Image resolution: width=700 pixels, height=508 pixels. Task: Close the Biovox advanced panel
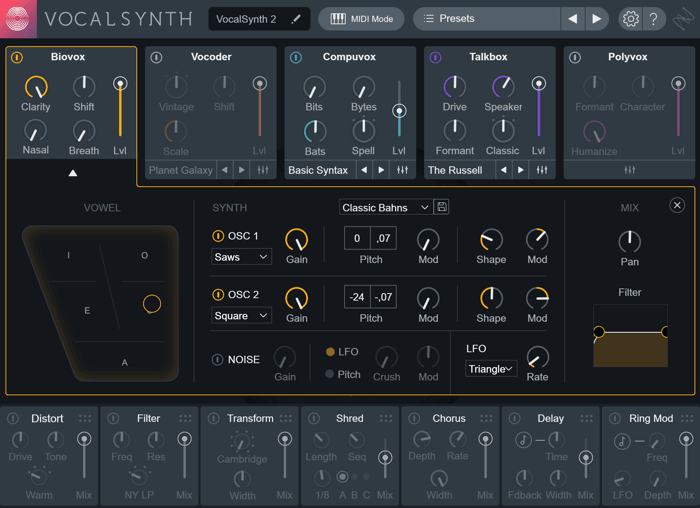coord(677,205)
